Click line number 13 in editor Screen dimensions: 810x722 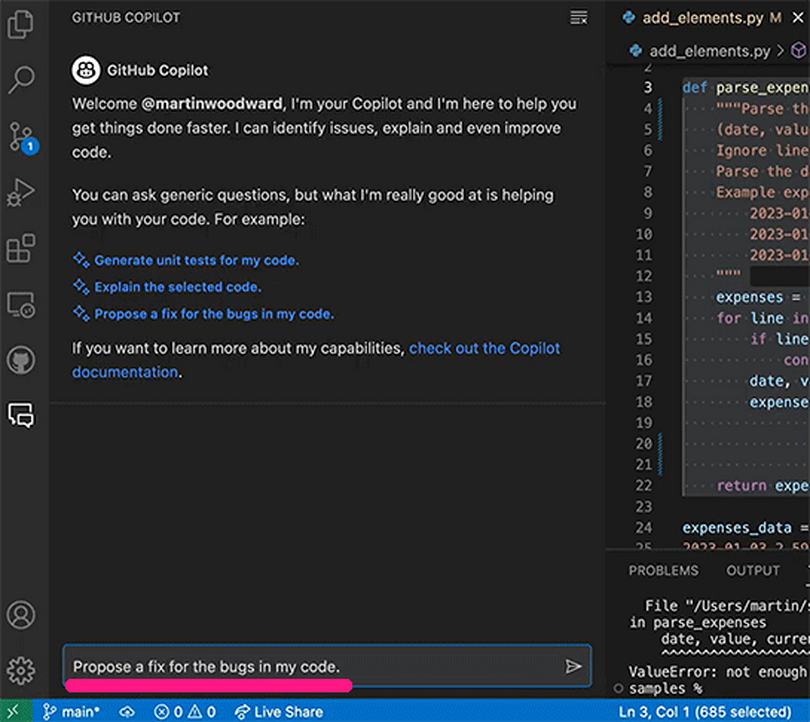tap(644, 297)
